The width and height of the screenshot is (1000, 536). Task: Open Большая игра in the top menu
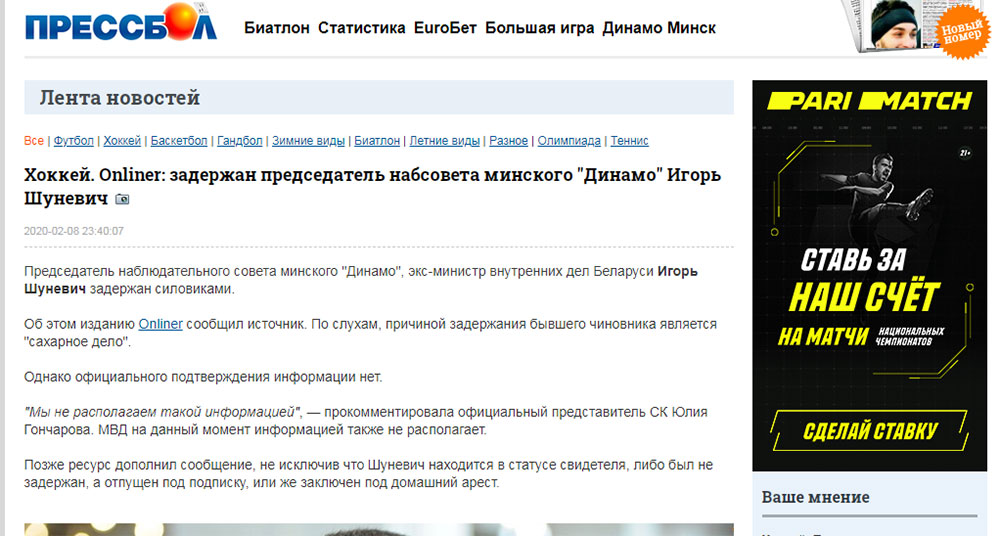(x=539, y=28)
